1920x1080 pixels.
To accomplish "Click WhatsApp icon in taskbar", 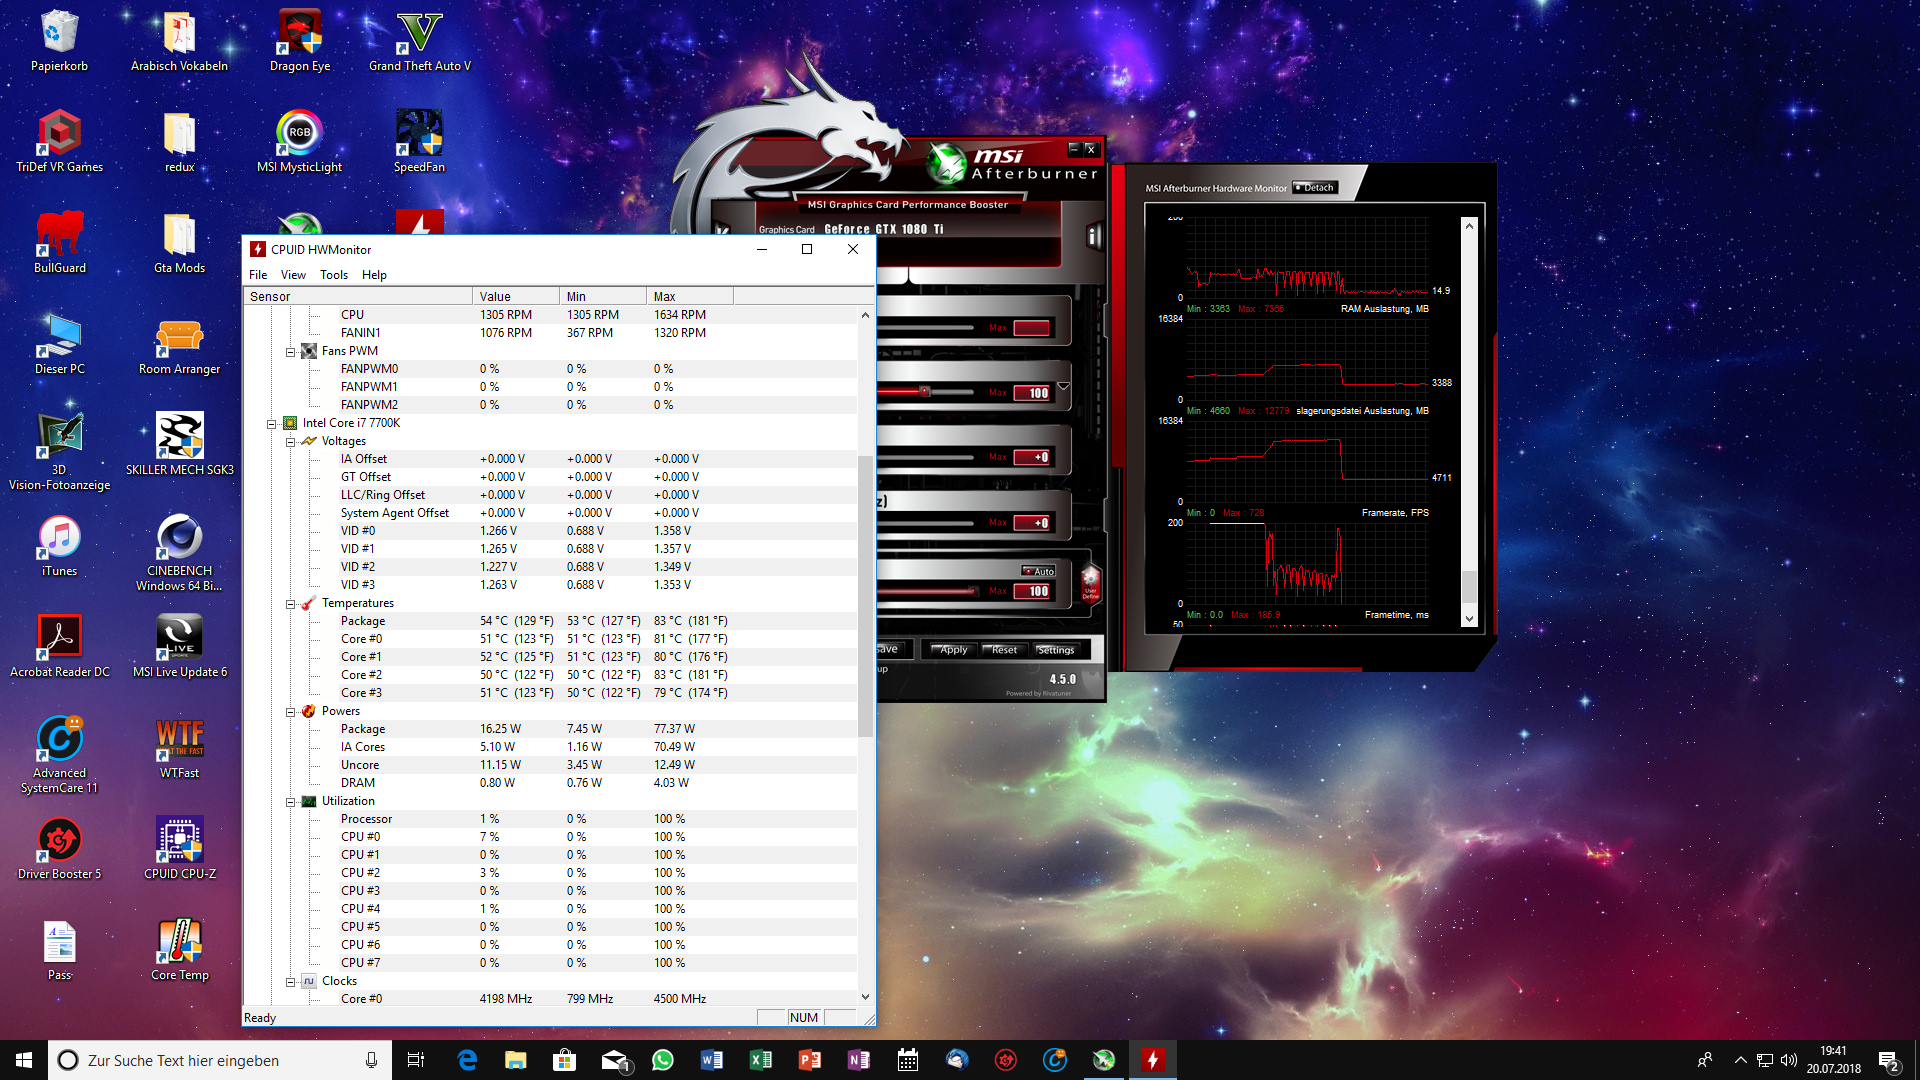I will (662, 1060).
